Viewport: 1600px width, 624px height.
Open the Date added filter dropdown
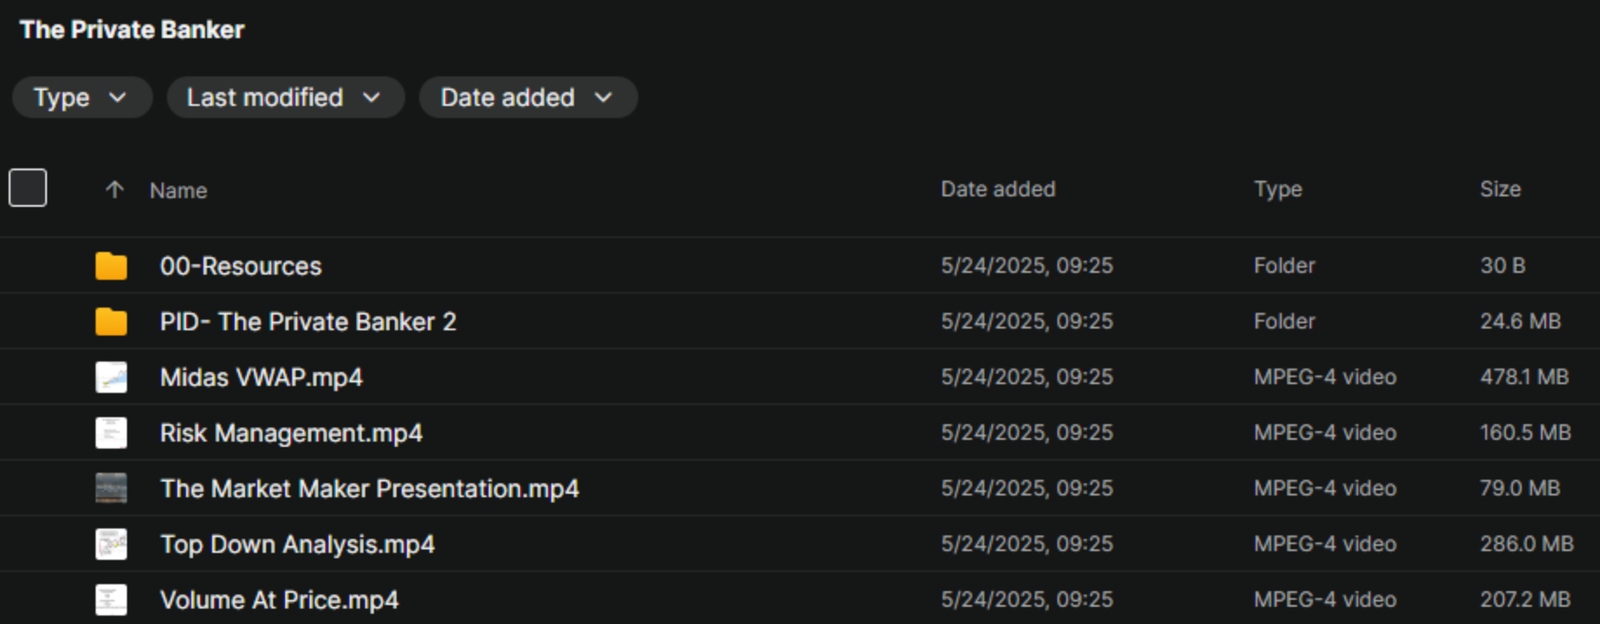tap(527, 98)
